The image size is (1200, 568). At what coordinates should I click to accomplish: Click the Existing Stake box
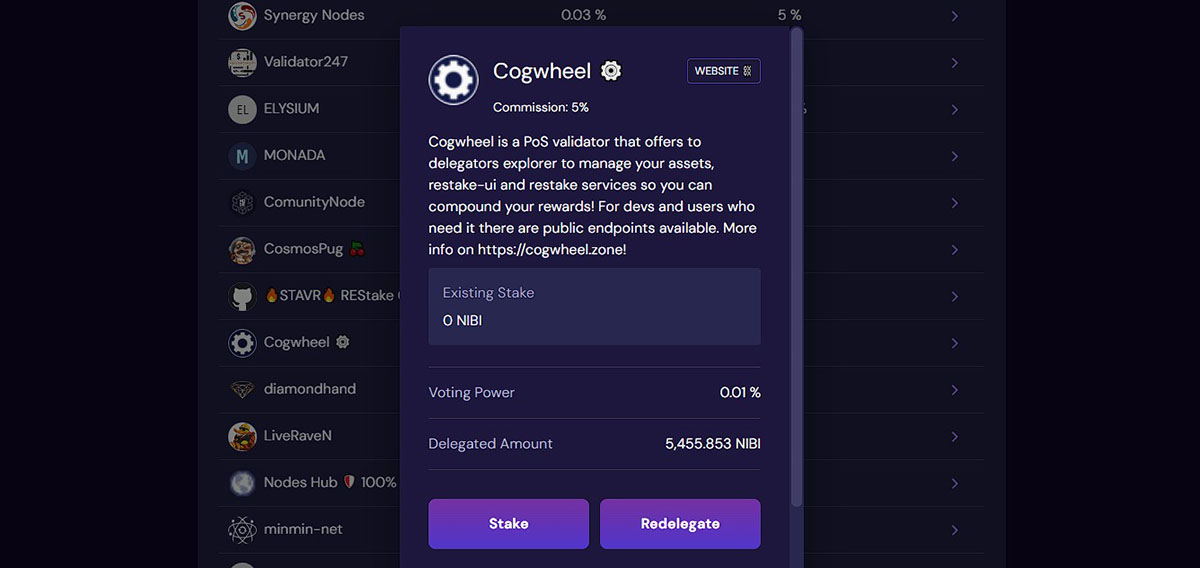pyautogui.click(x=594, y=306)
